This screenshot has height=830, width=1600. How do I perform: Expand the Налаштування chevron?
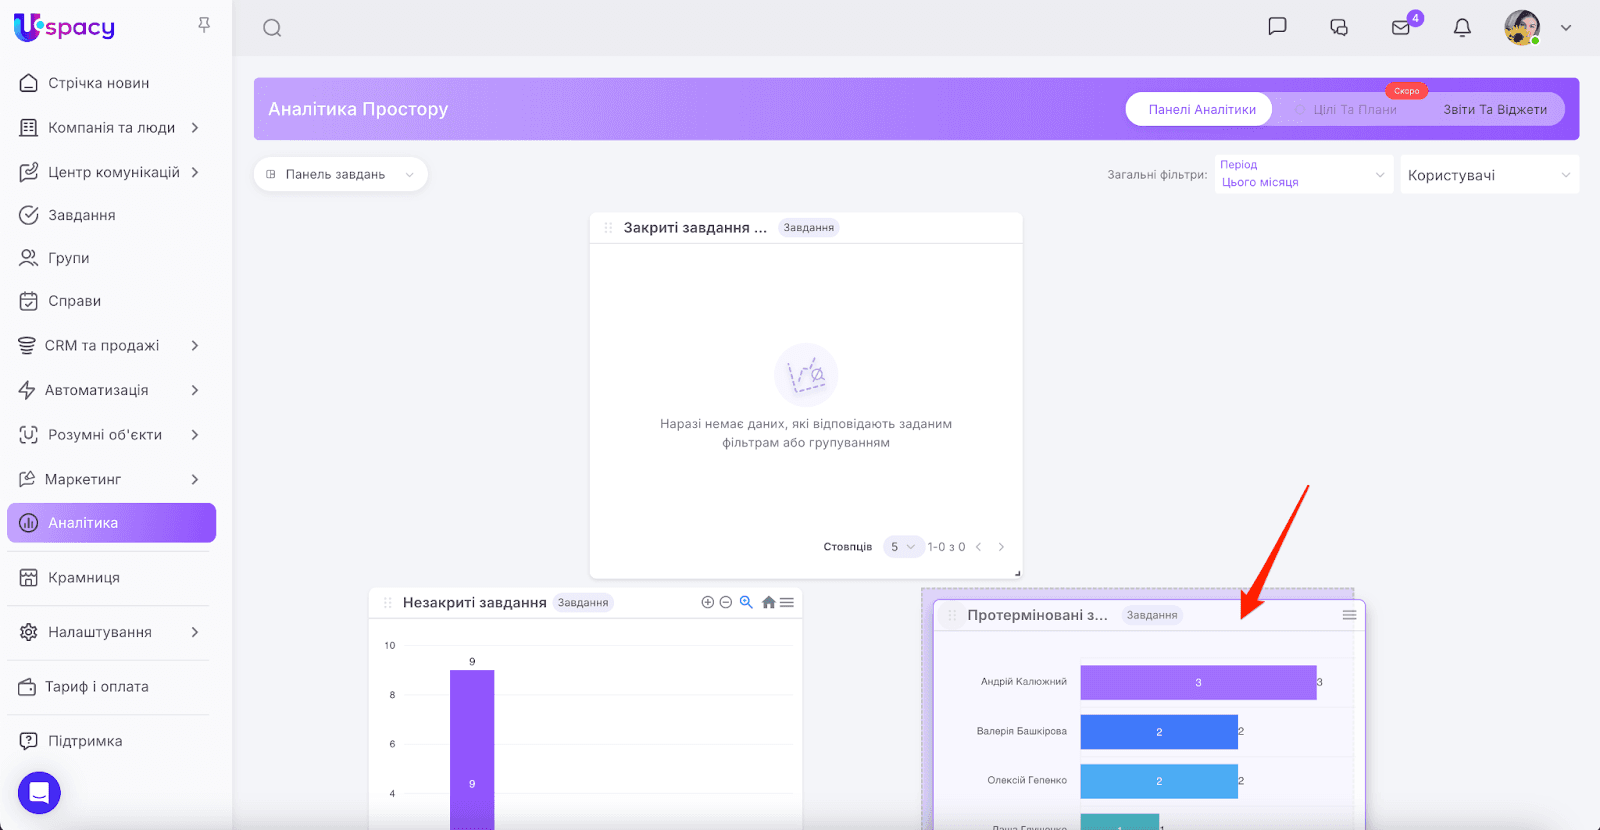[x=195, y=632]
